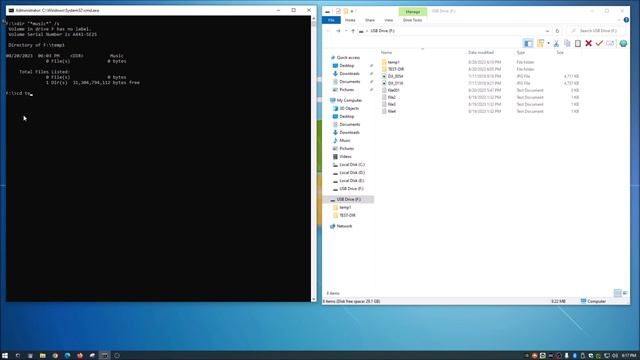Click USB Drive (F:) in address bar
This screenshot has width=640, height=360.
382,31
